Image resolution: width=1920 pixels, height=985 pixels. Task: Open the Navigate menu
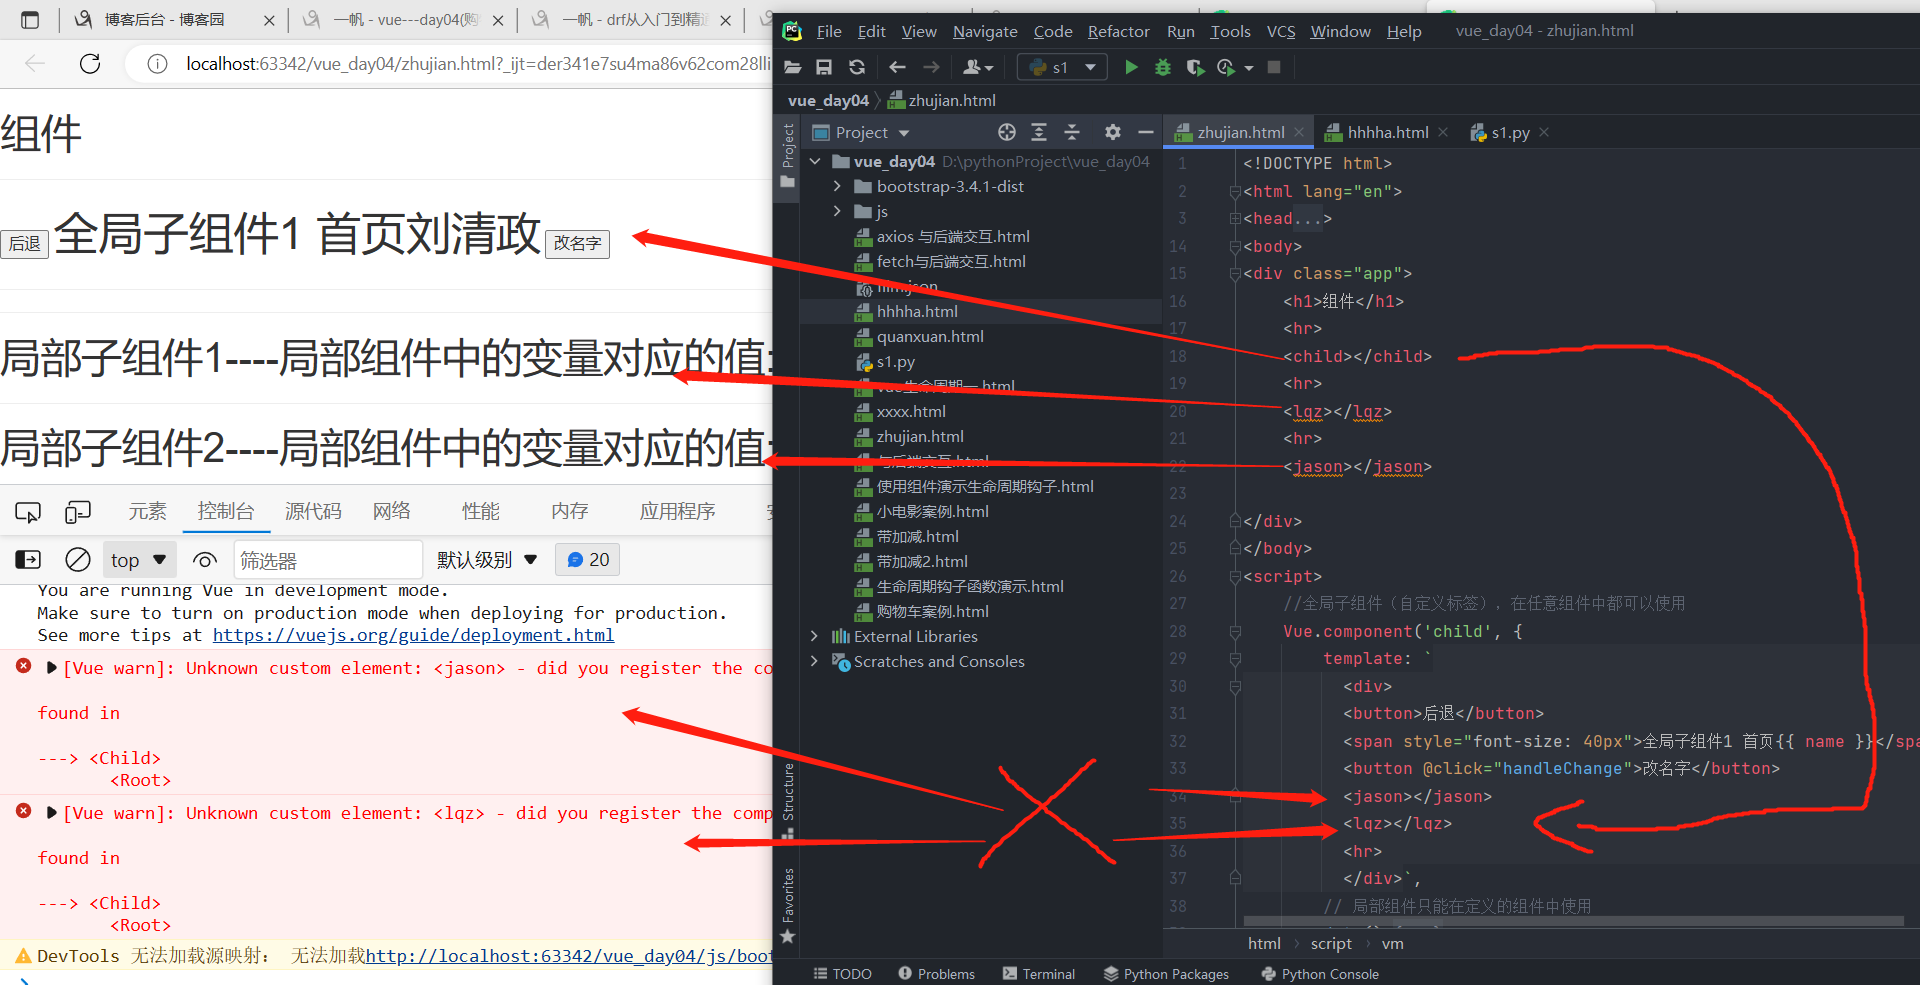[985, 31]
